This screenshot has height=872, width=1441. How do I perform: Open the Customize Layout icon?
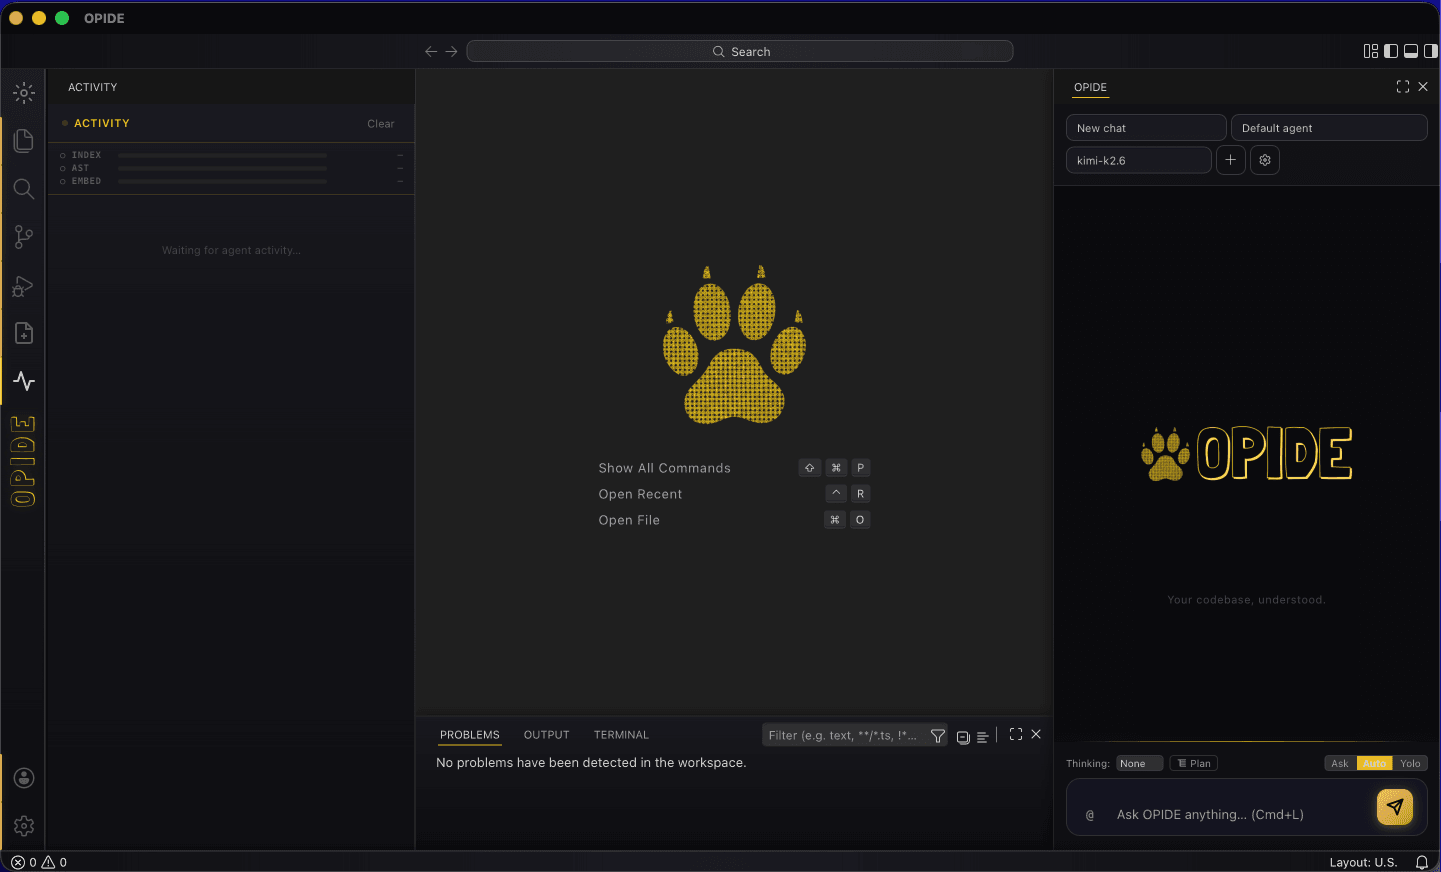coord(1371,51)
